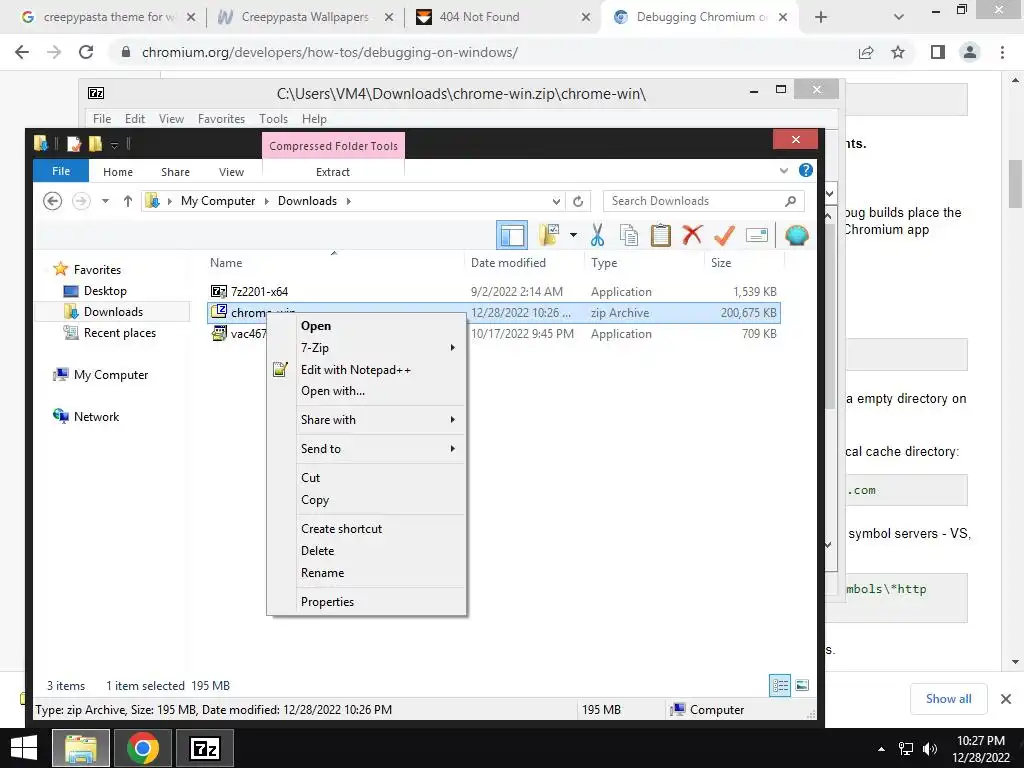Expand the Folder Options toolbar dropdown arrow
Image resolution: width=1024 pixels, height=768 pixels.
click(573, 235)
